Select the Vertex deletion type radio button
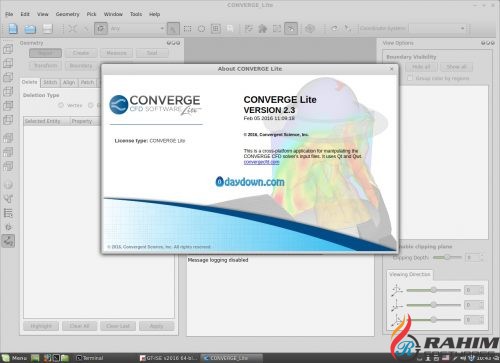500x363 pixels. click(61, 105)
